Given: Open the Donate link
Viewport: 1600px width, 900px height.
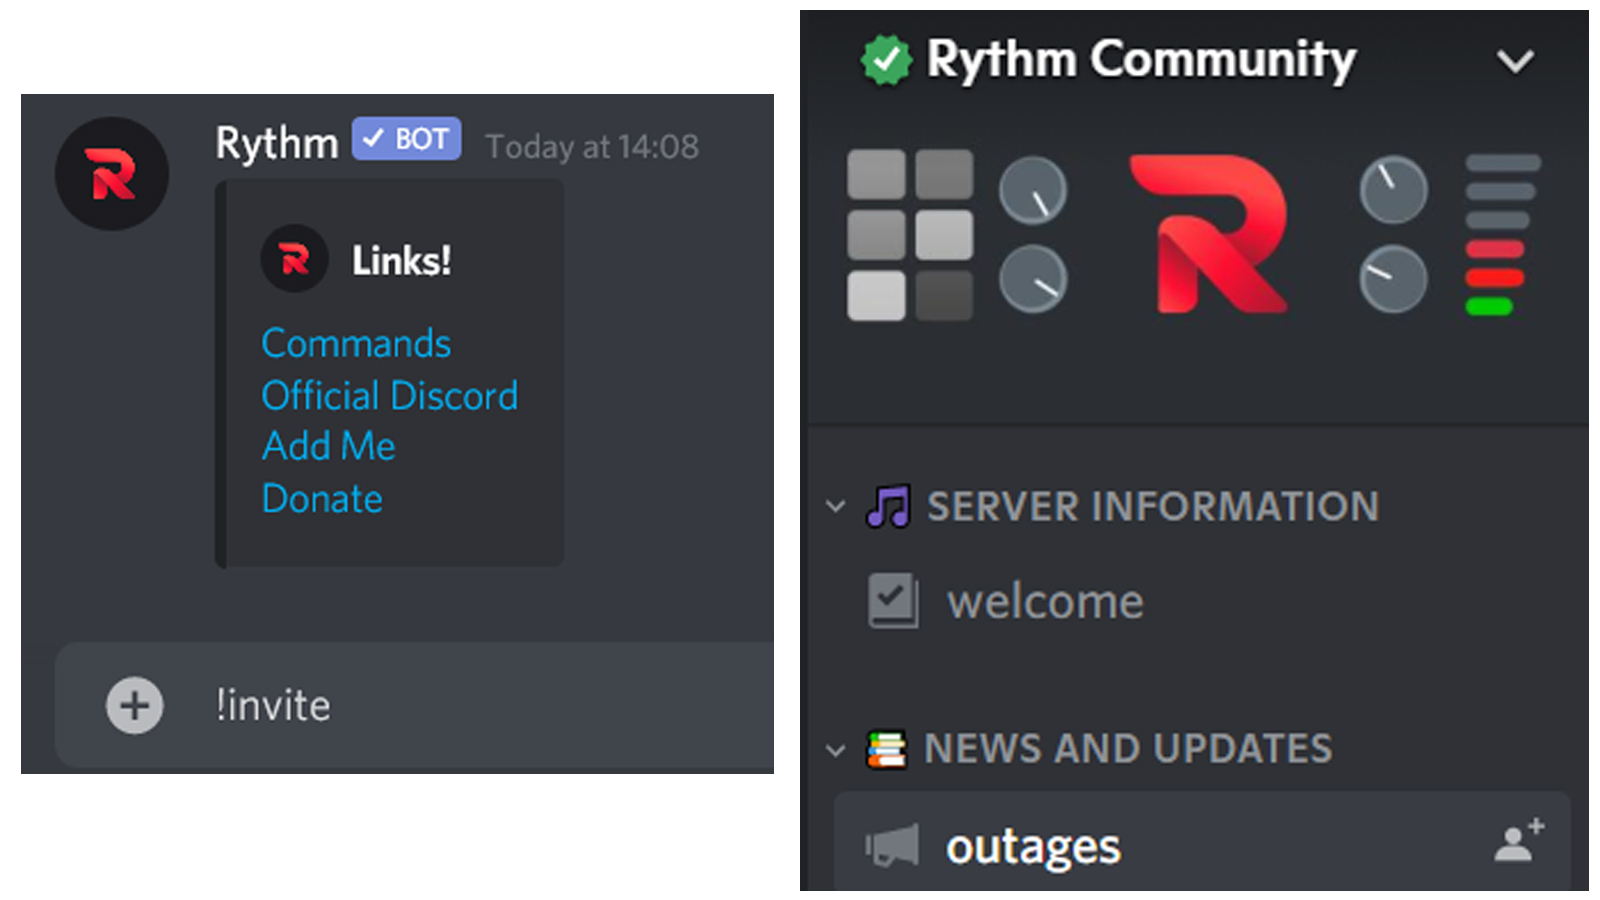Looking at the screenshot, I should click(x=322, y=498).
